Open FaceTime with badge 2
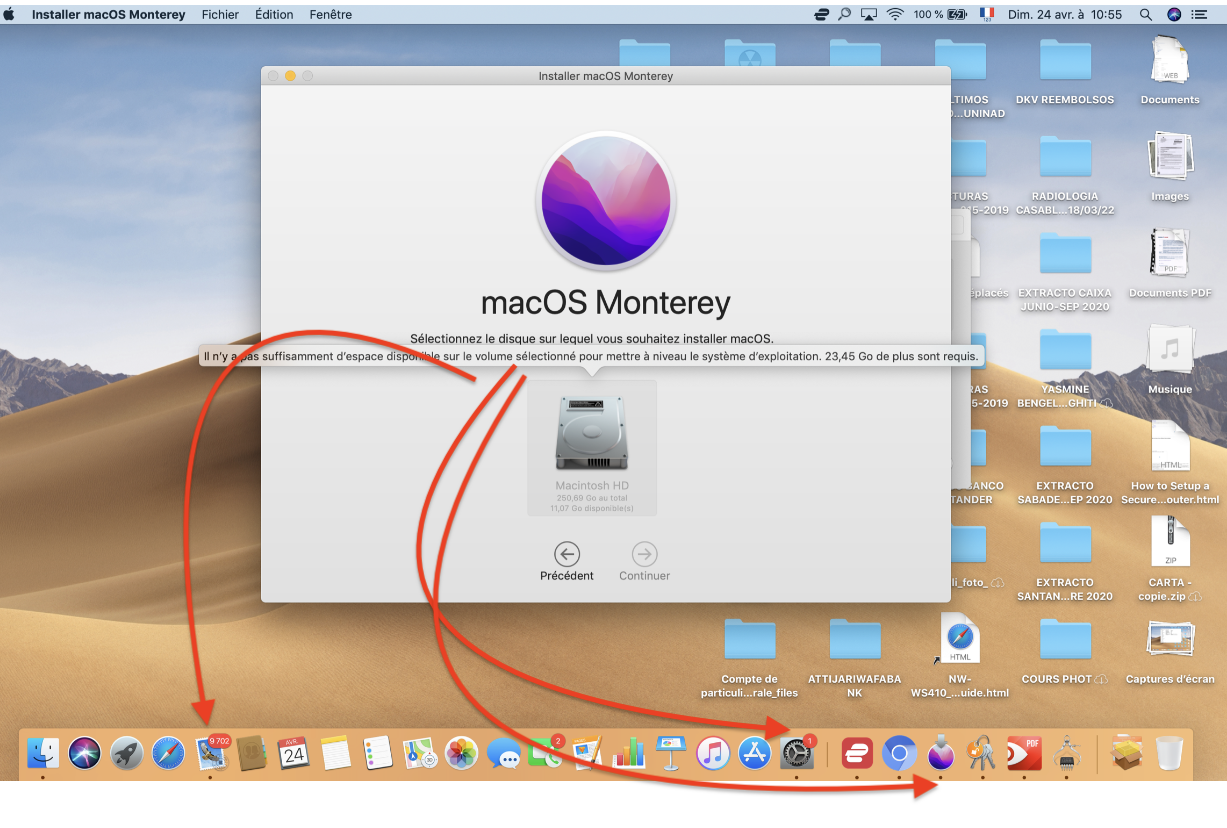Viewport: 1227px width, 828px height. (545, 753)
